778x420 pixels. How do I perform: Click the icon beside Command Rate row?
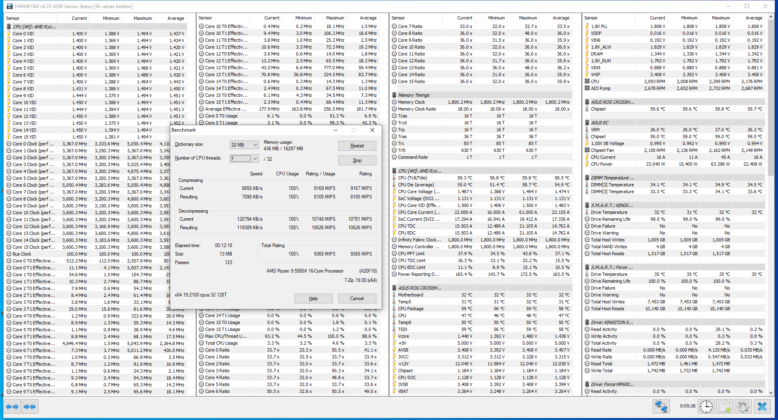coord(394,157)
